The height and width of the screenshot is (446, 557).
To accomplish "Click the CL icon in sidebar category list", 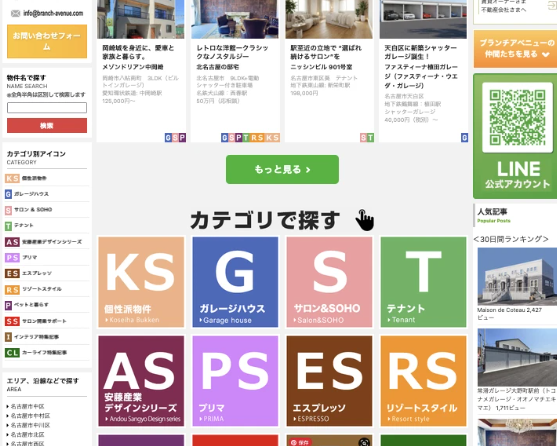I will coord(12,353).
